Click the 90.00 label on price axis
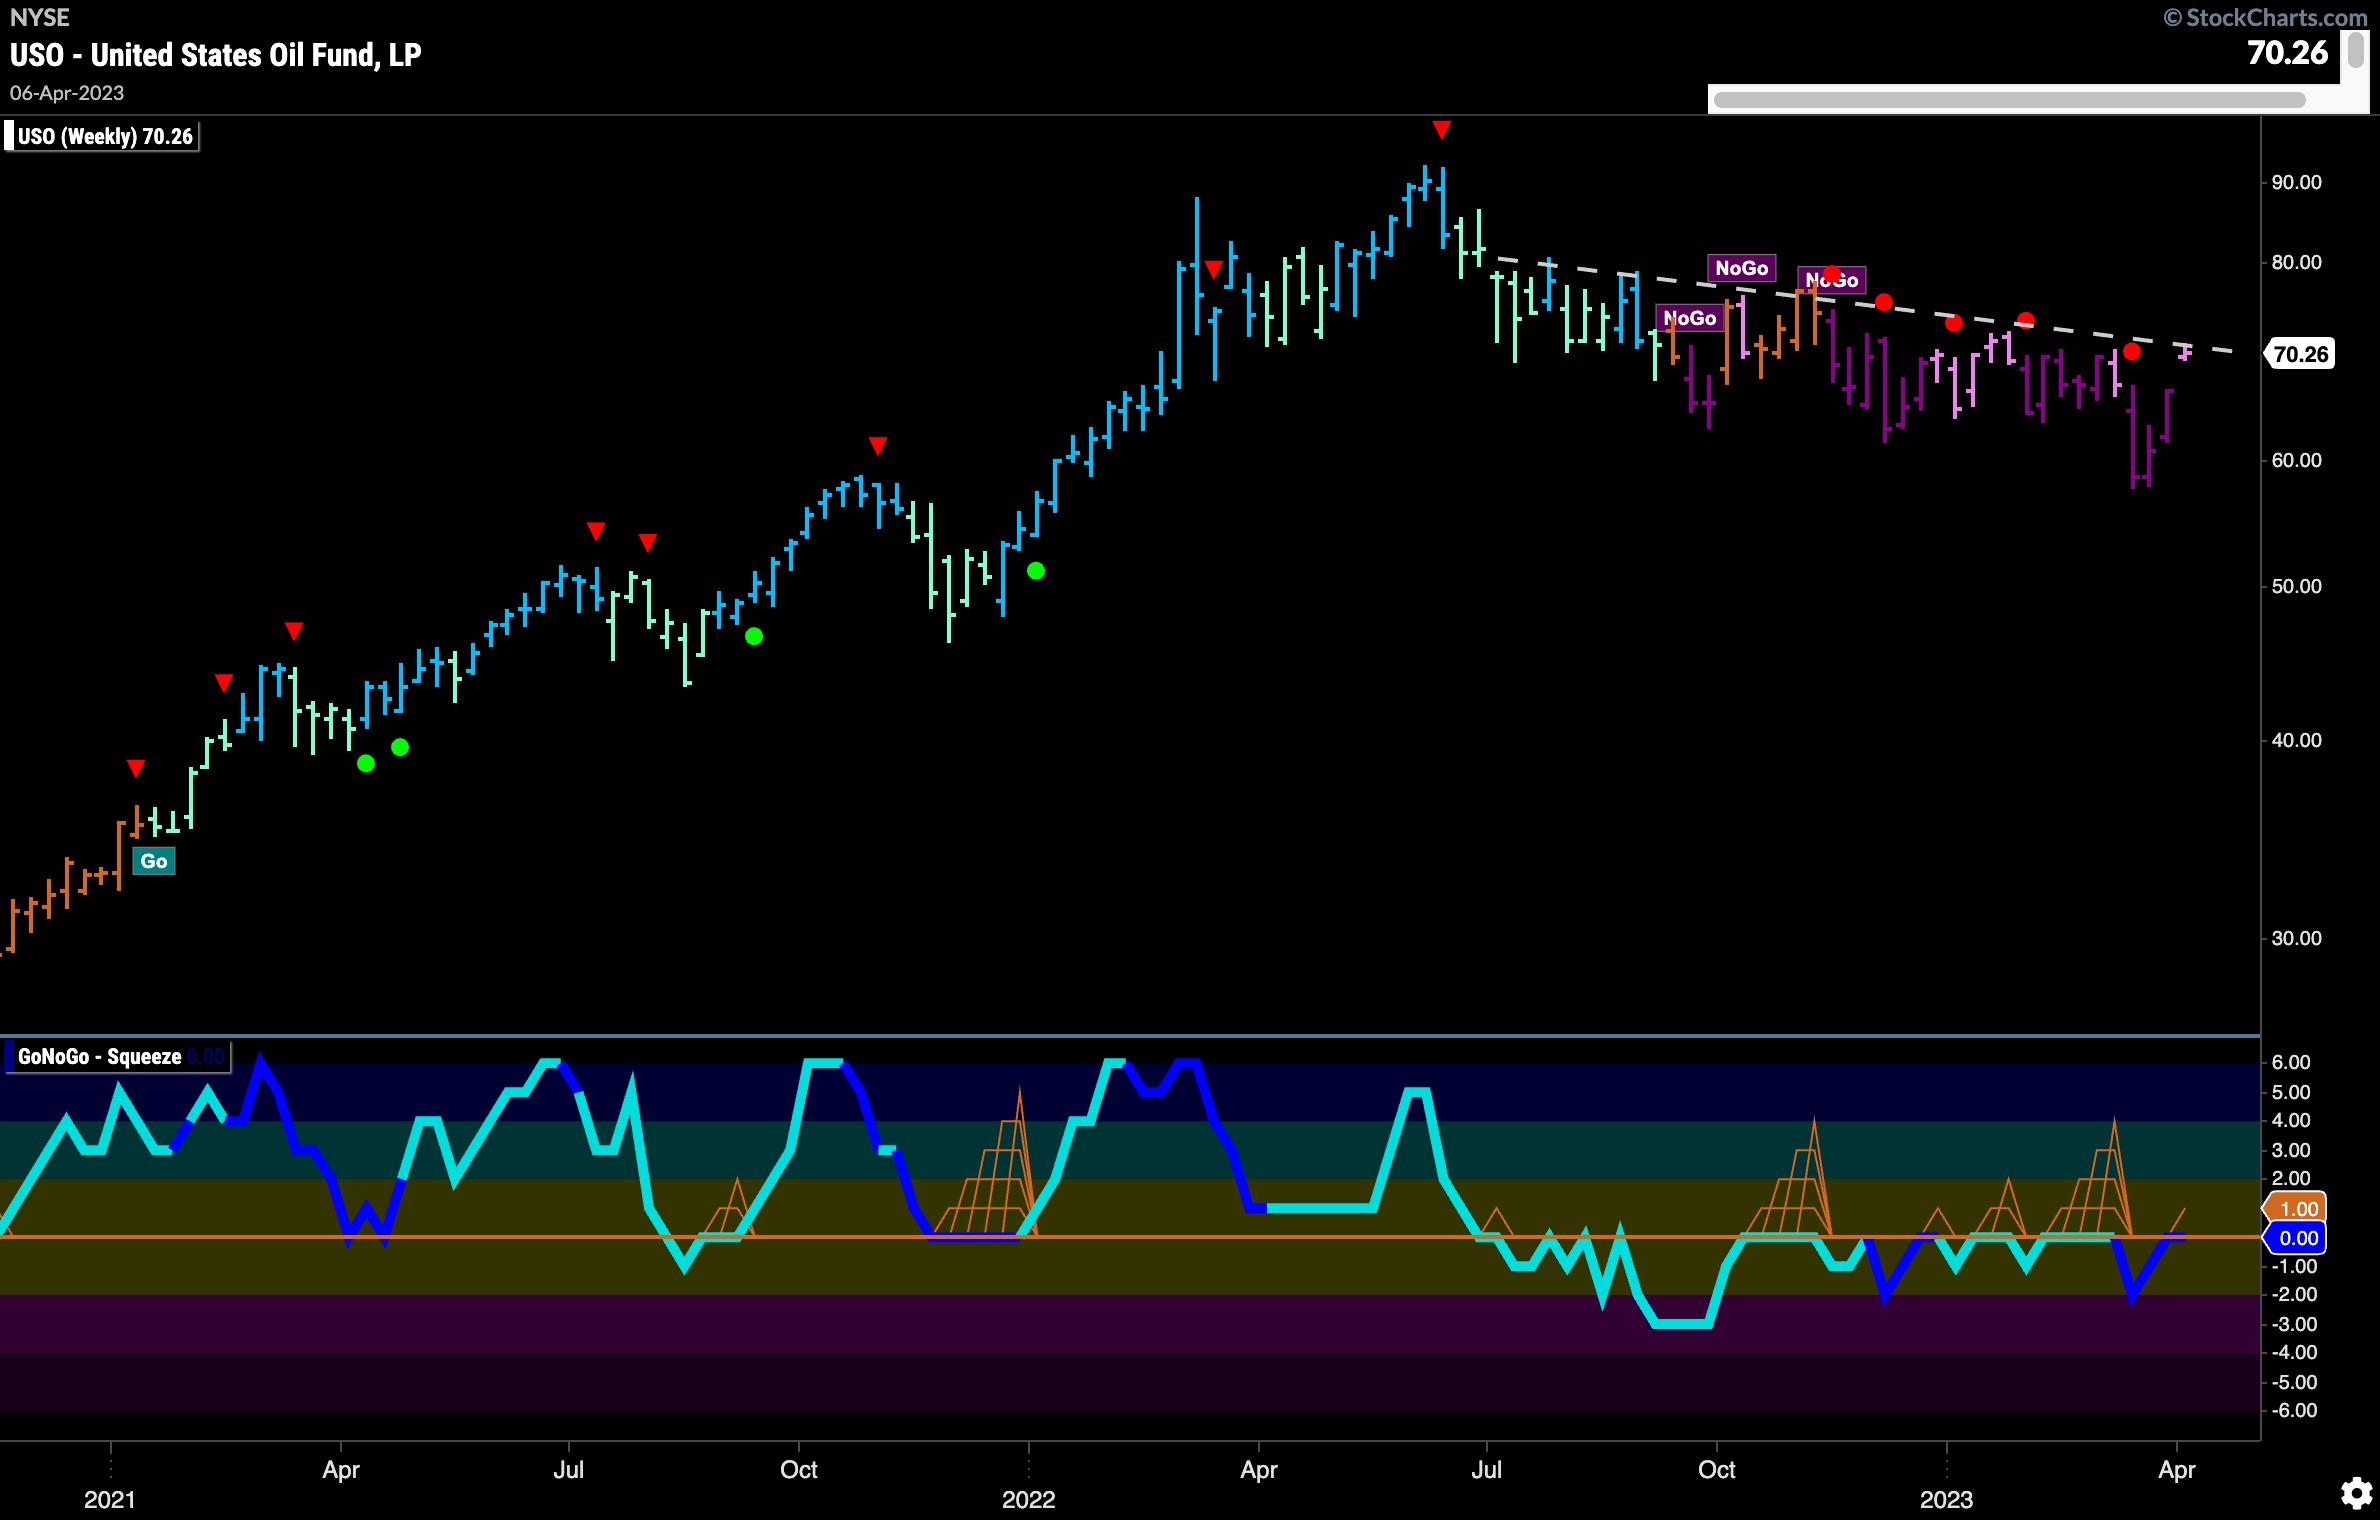 pos(2296,182)
